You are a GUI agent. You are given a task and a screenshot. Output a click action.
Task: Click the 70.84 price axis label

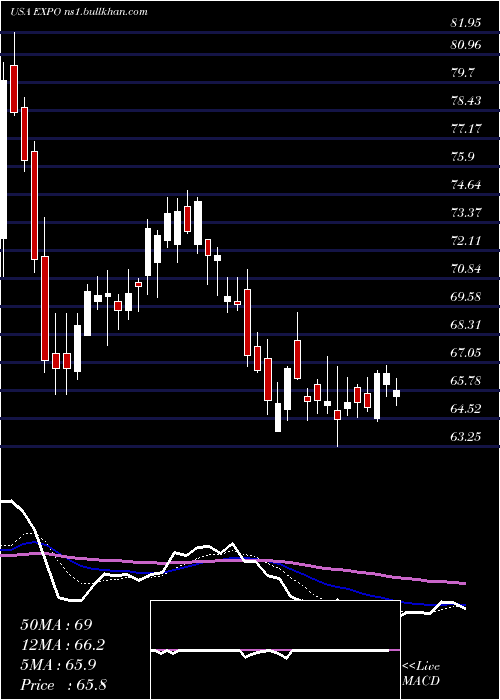tap(466, 269)
